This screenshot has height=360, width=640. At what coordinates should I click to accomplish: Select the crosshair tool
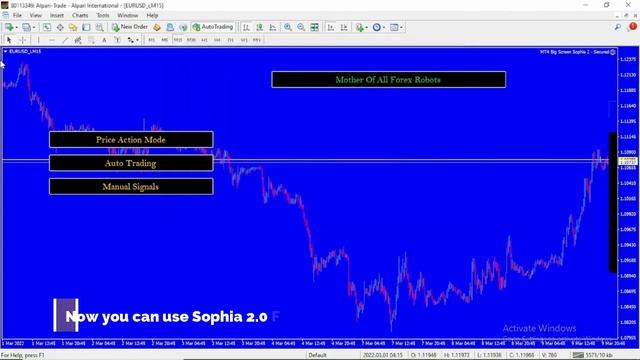[23, 40]
